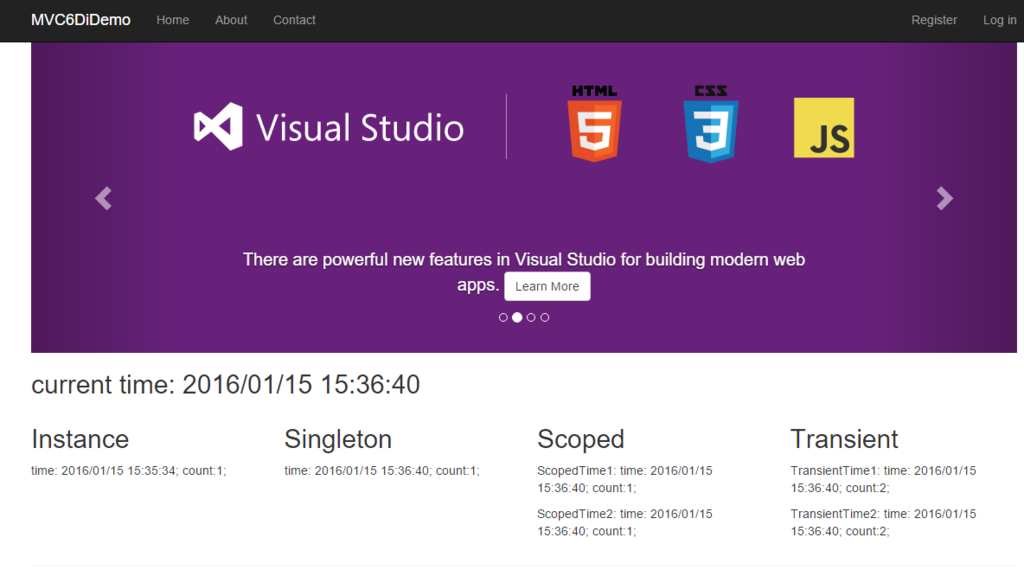
Task: Click the next slide arrow in carousel
Action: [x=944, y=198]
